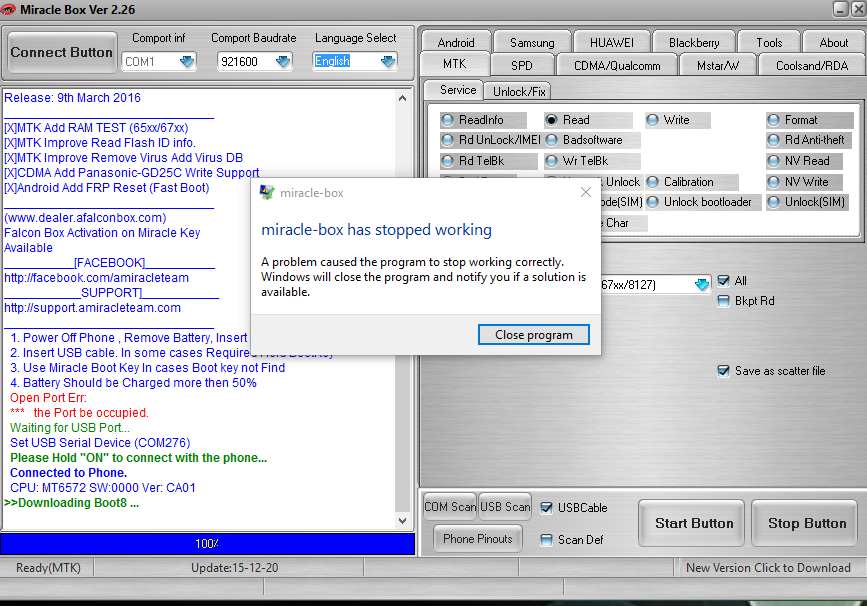Switch to the Samsung tab
The image size is (867, 606).
[532, 43]
